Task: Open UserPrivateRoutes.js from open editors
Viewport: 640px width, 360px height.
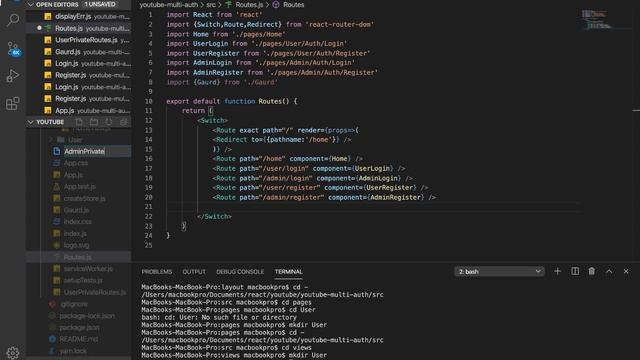Action: pos(79,40)
